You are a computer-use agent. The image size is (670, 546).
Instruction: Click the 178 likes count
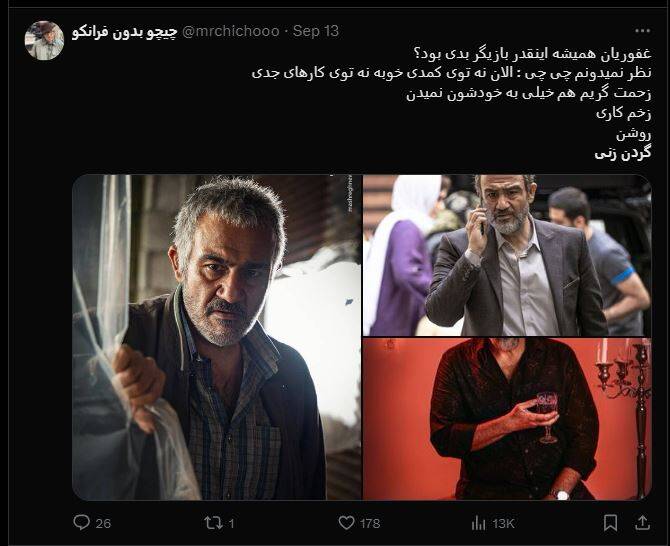(x=370, y=523)
